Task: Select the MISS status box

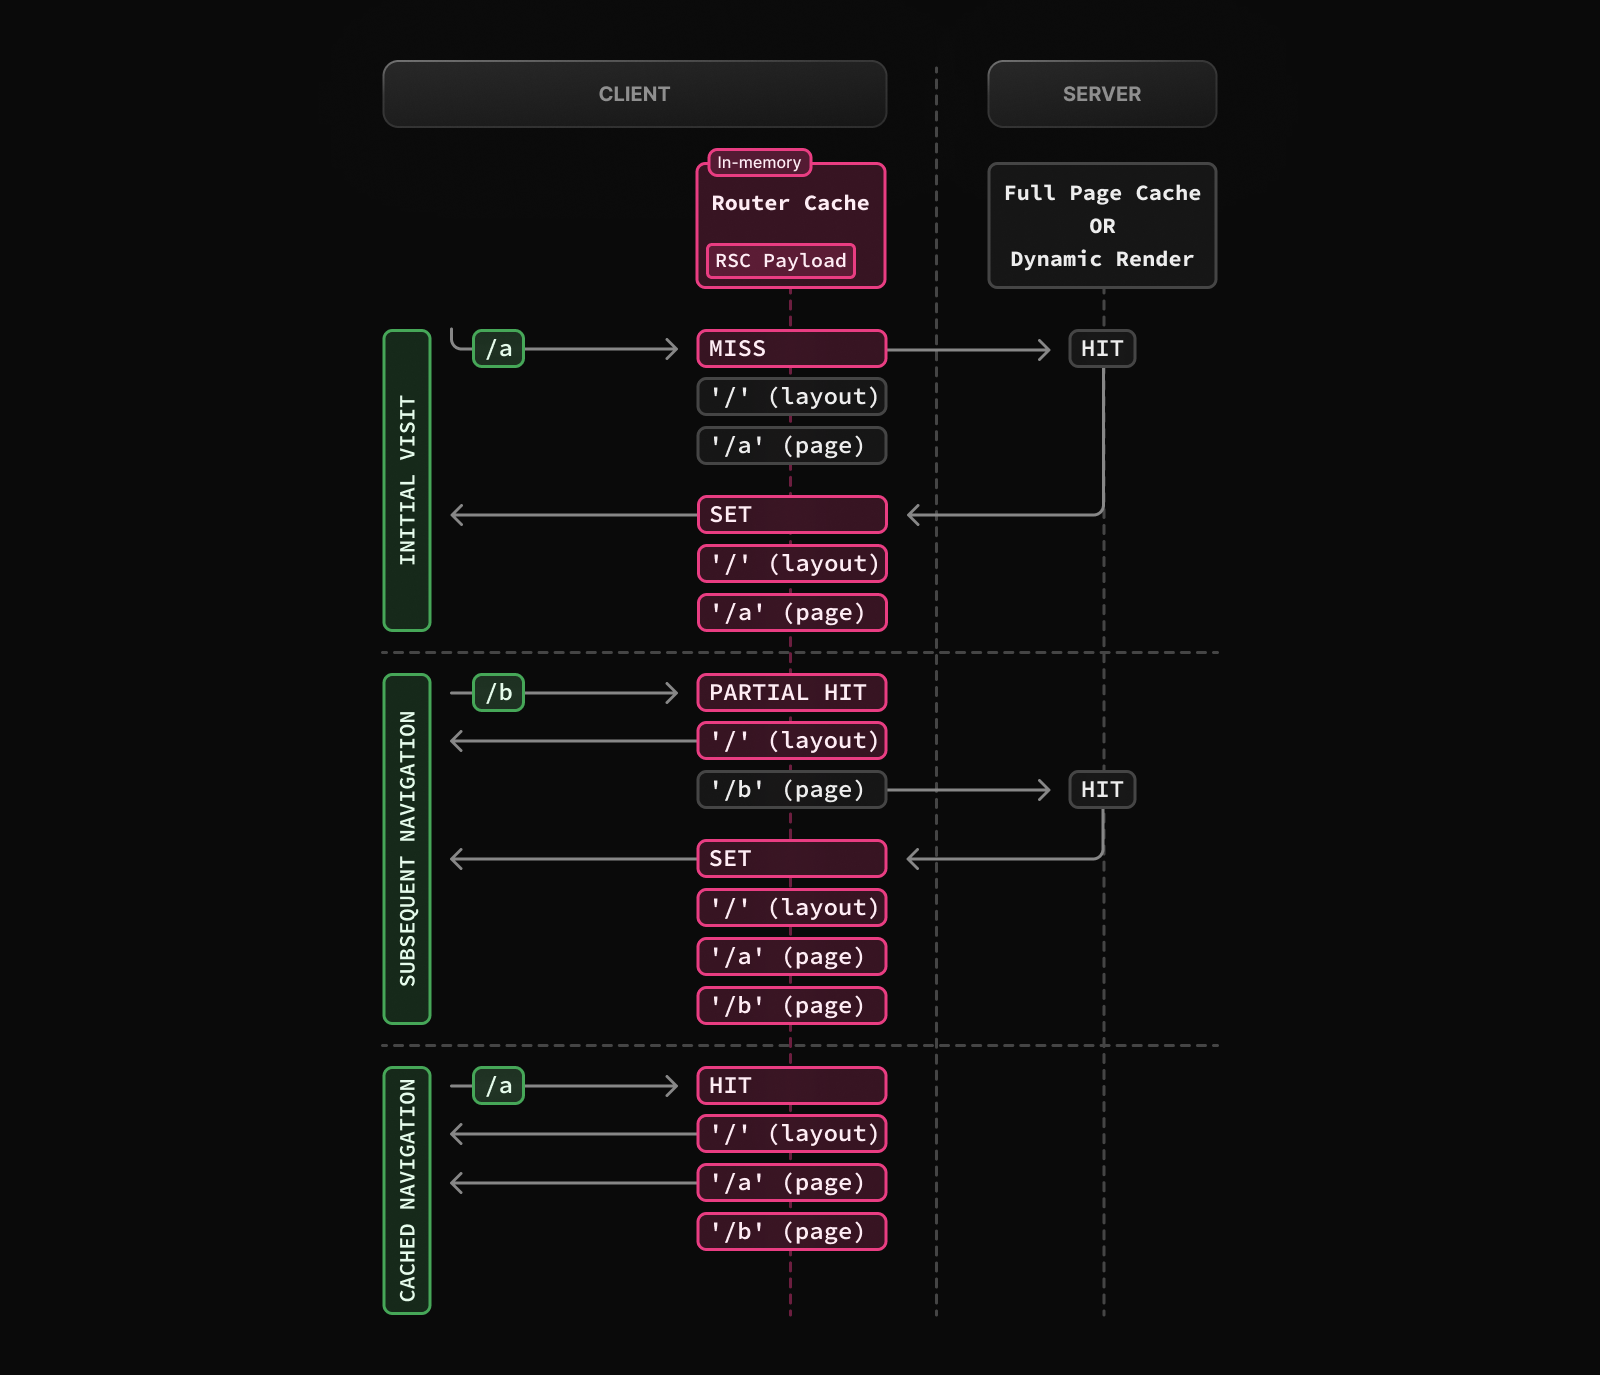Action: pos(791,348)
